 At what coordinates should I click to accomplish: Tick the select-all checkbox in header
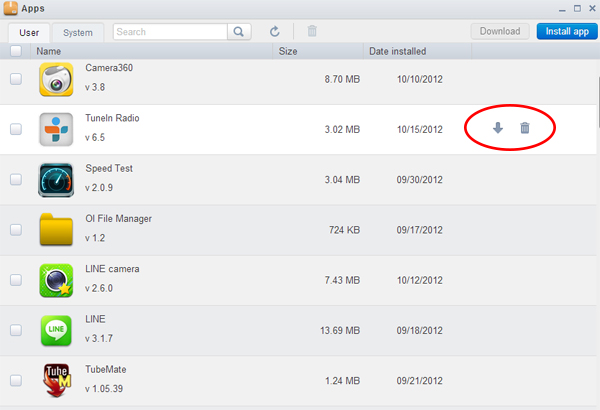[x=16, y=51]
